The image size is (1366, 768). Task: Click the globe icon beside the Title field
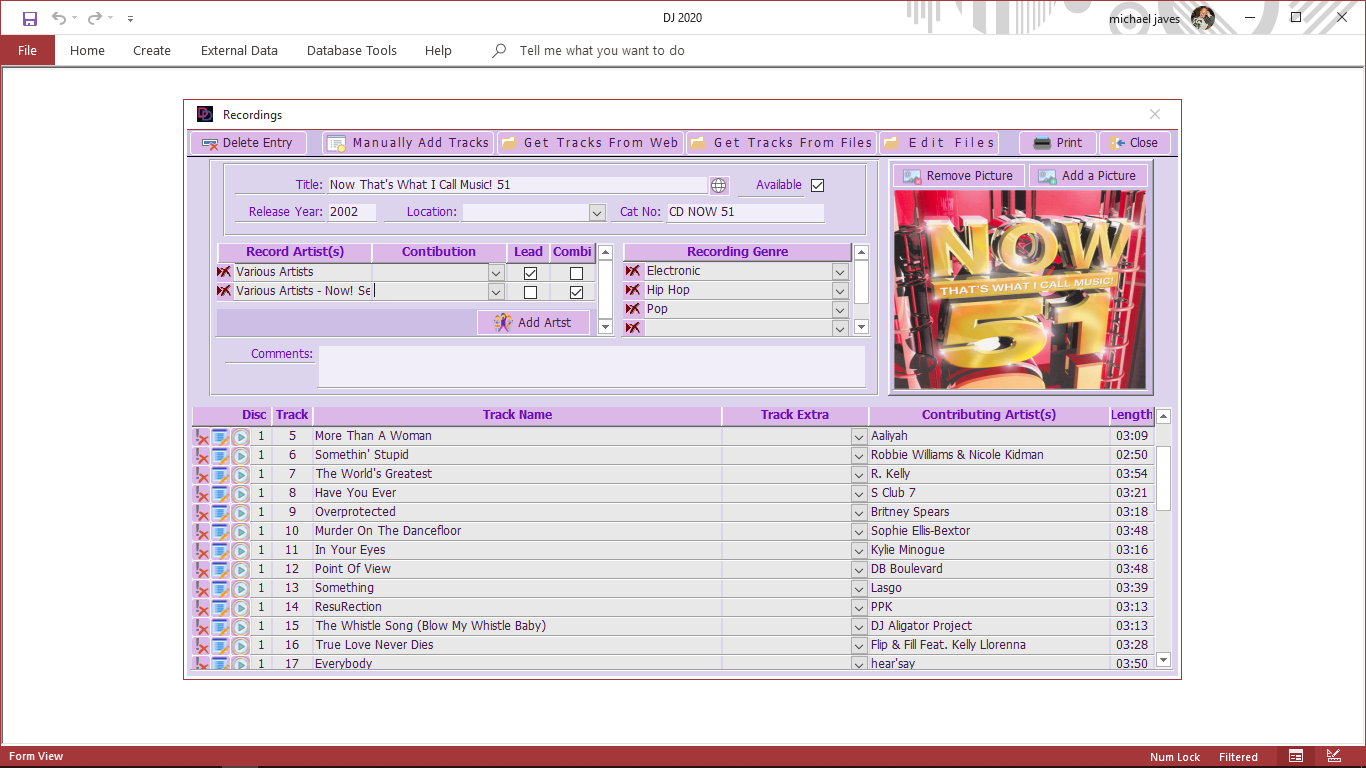[x=718, y=185]
